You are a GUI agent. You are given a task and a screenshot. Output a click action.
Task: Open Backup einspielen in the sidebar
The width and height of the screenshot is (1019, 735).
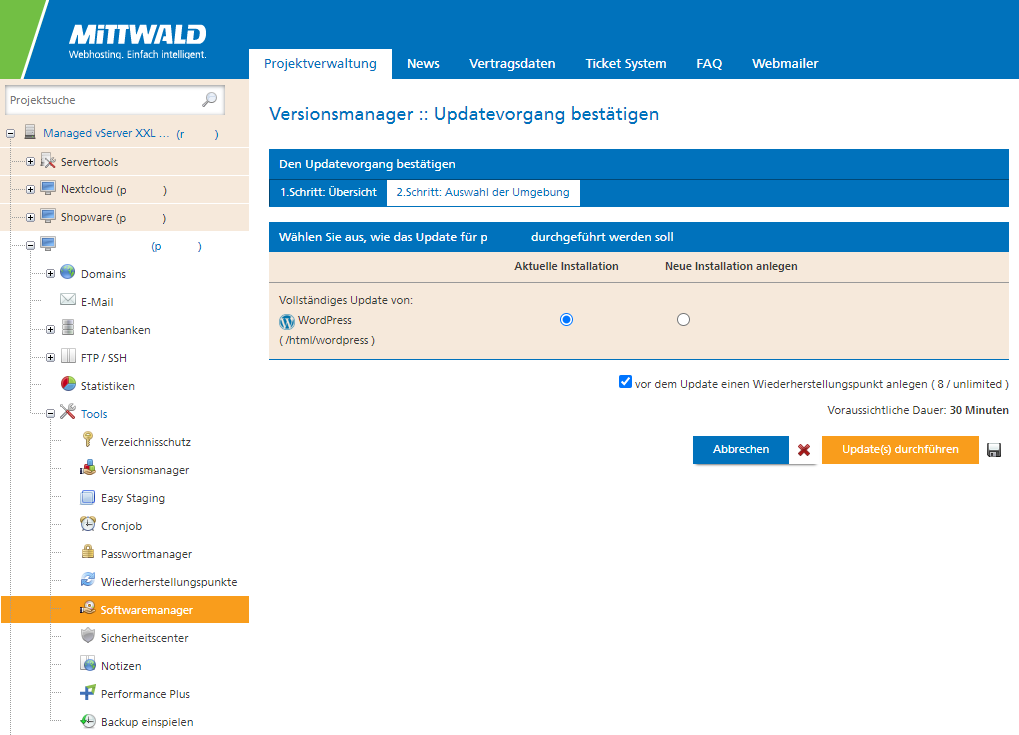tap(147, 722)
